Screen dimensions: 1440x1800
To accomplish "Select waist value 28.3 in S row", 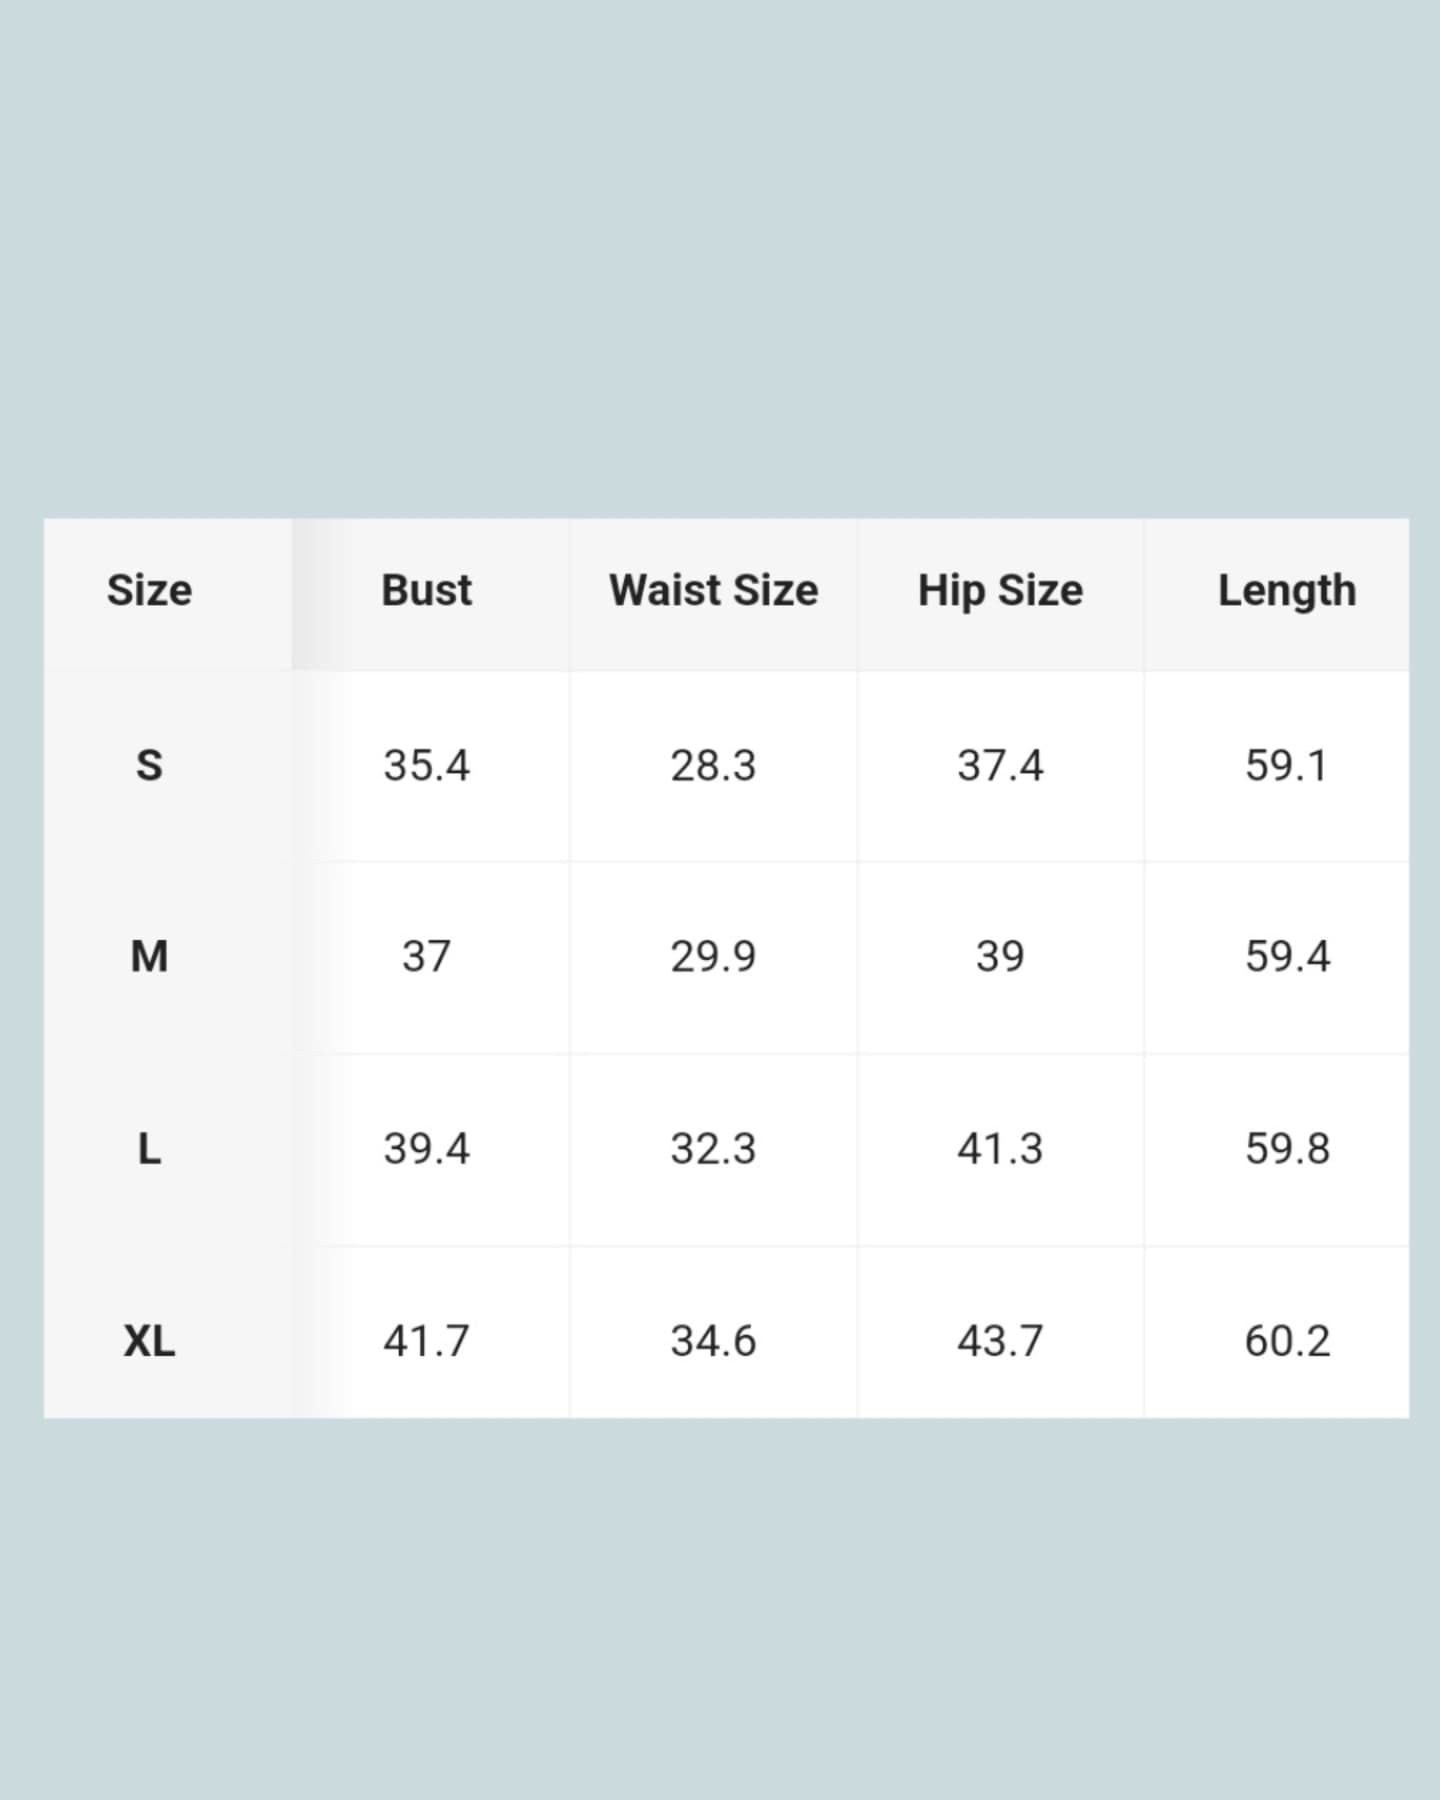I will 713,766.
